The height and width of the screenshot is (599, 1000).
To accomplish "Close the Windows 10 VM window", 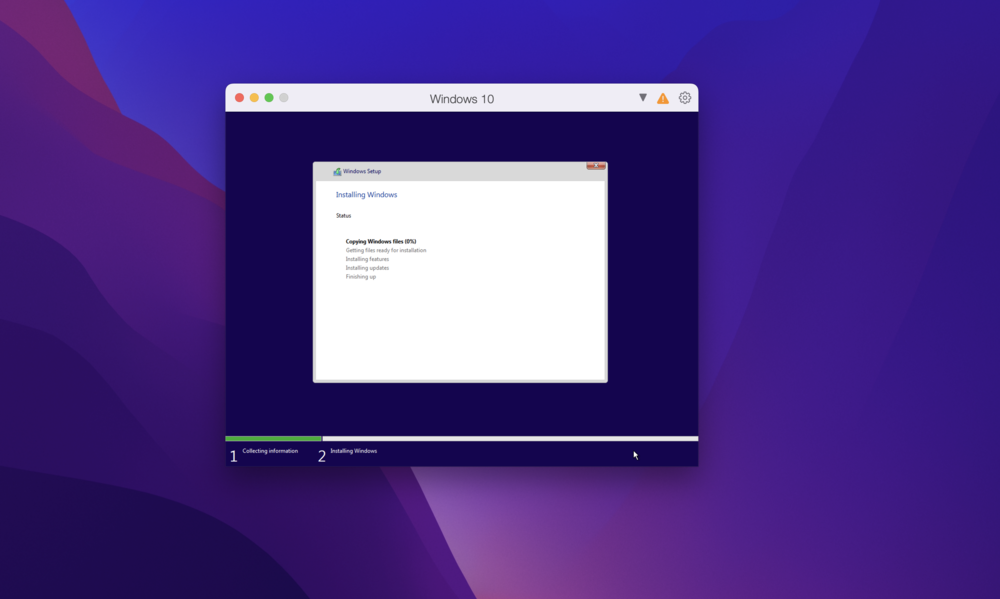I will click(x=239, y=98).
